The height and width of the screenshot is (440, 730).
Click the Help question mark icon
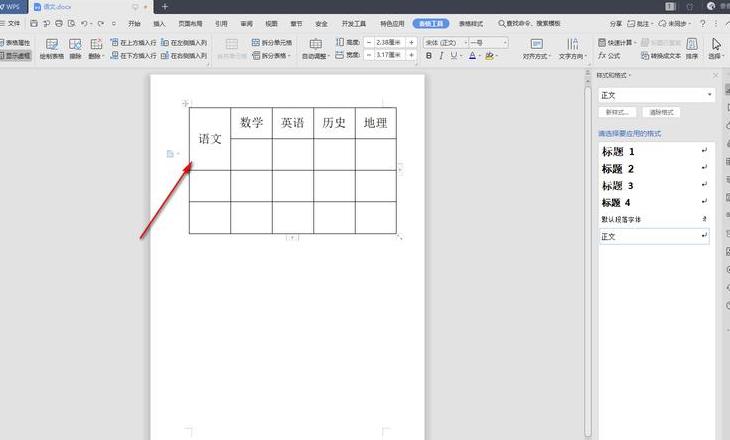coord(703,23)
